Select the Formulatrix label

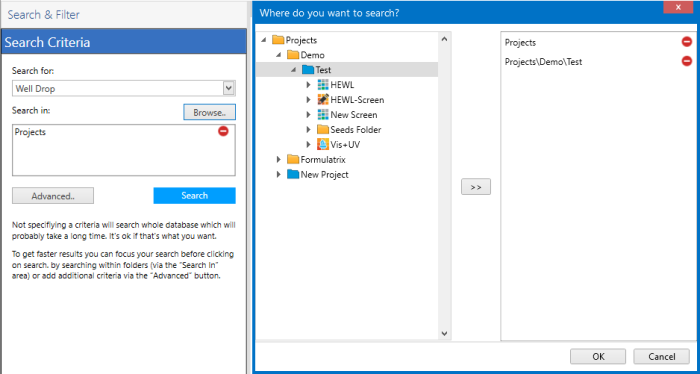[323, 159]
